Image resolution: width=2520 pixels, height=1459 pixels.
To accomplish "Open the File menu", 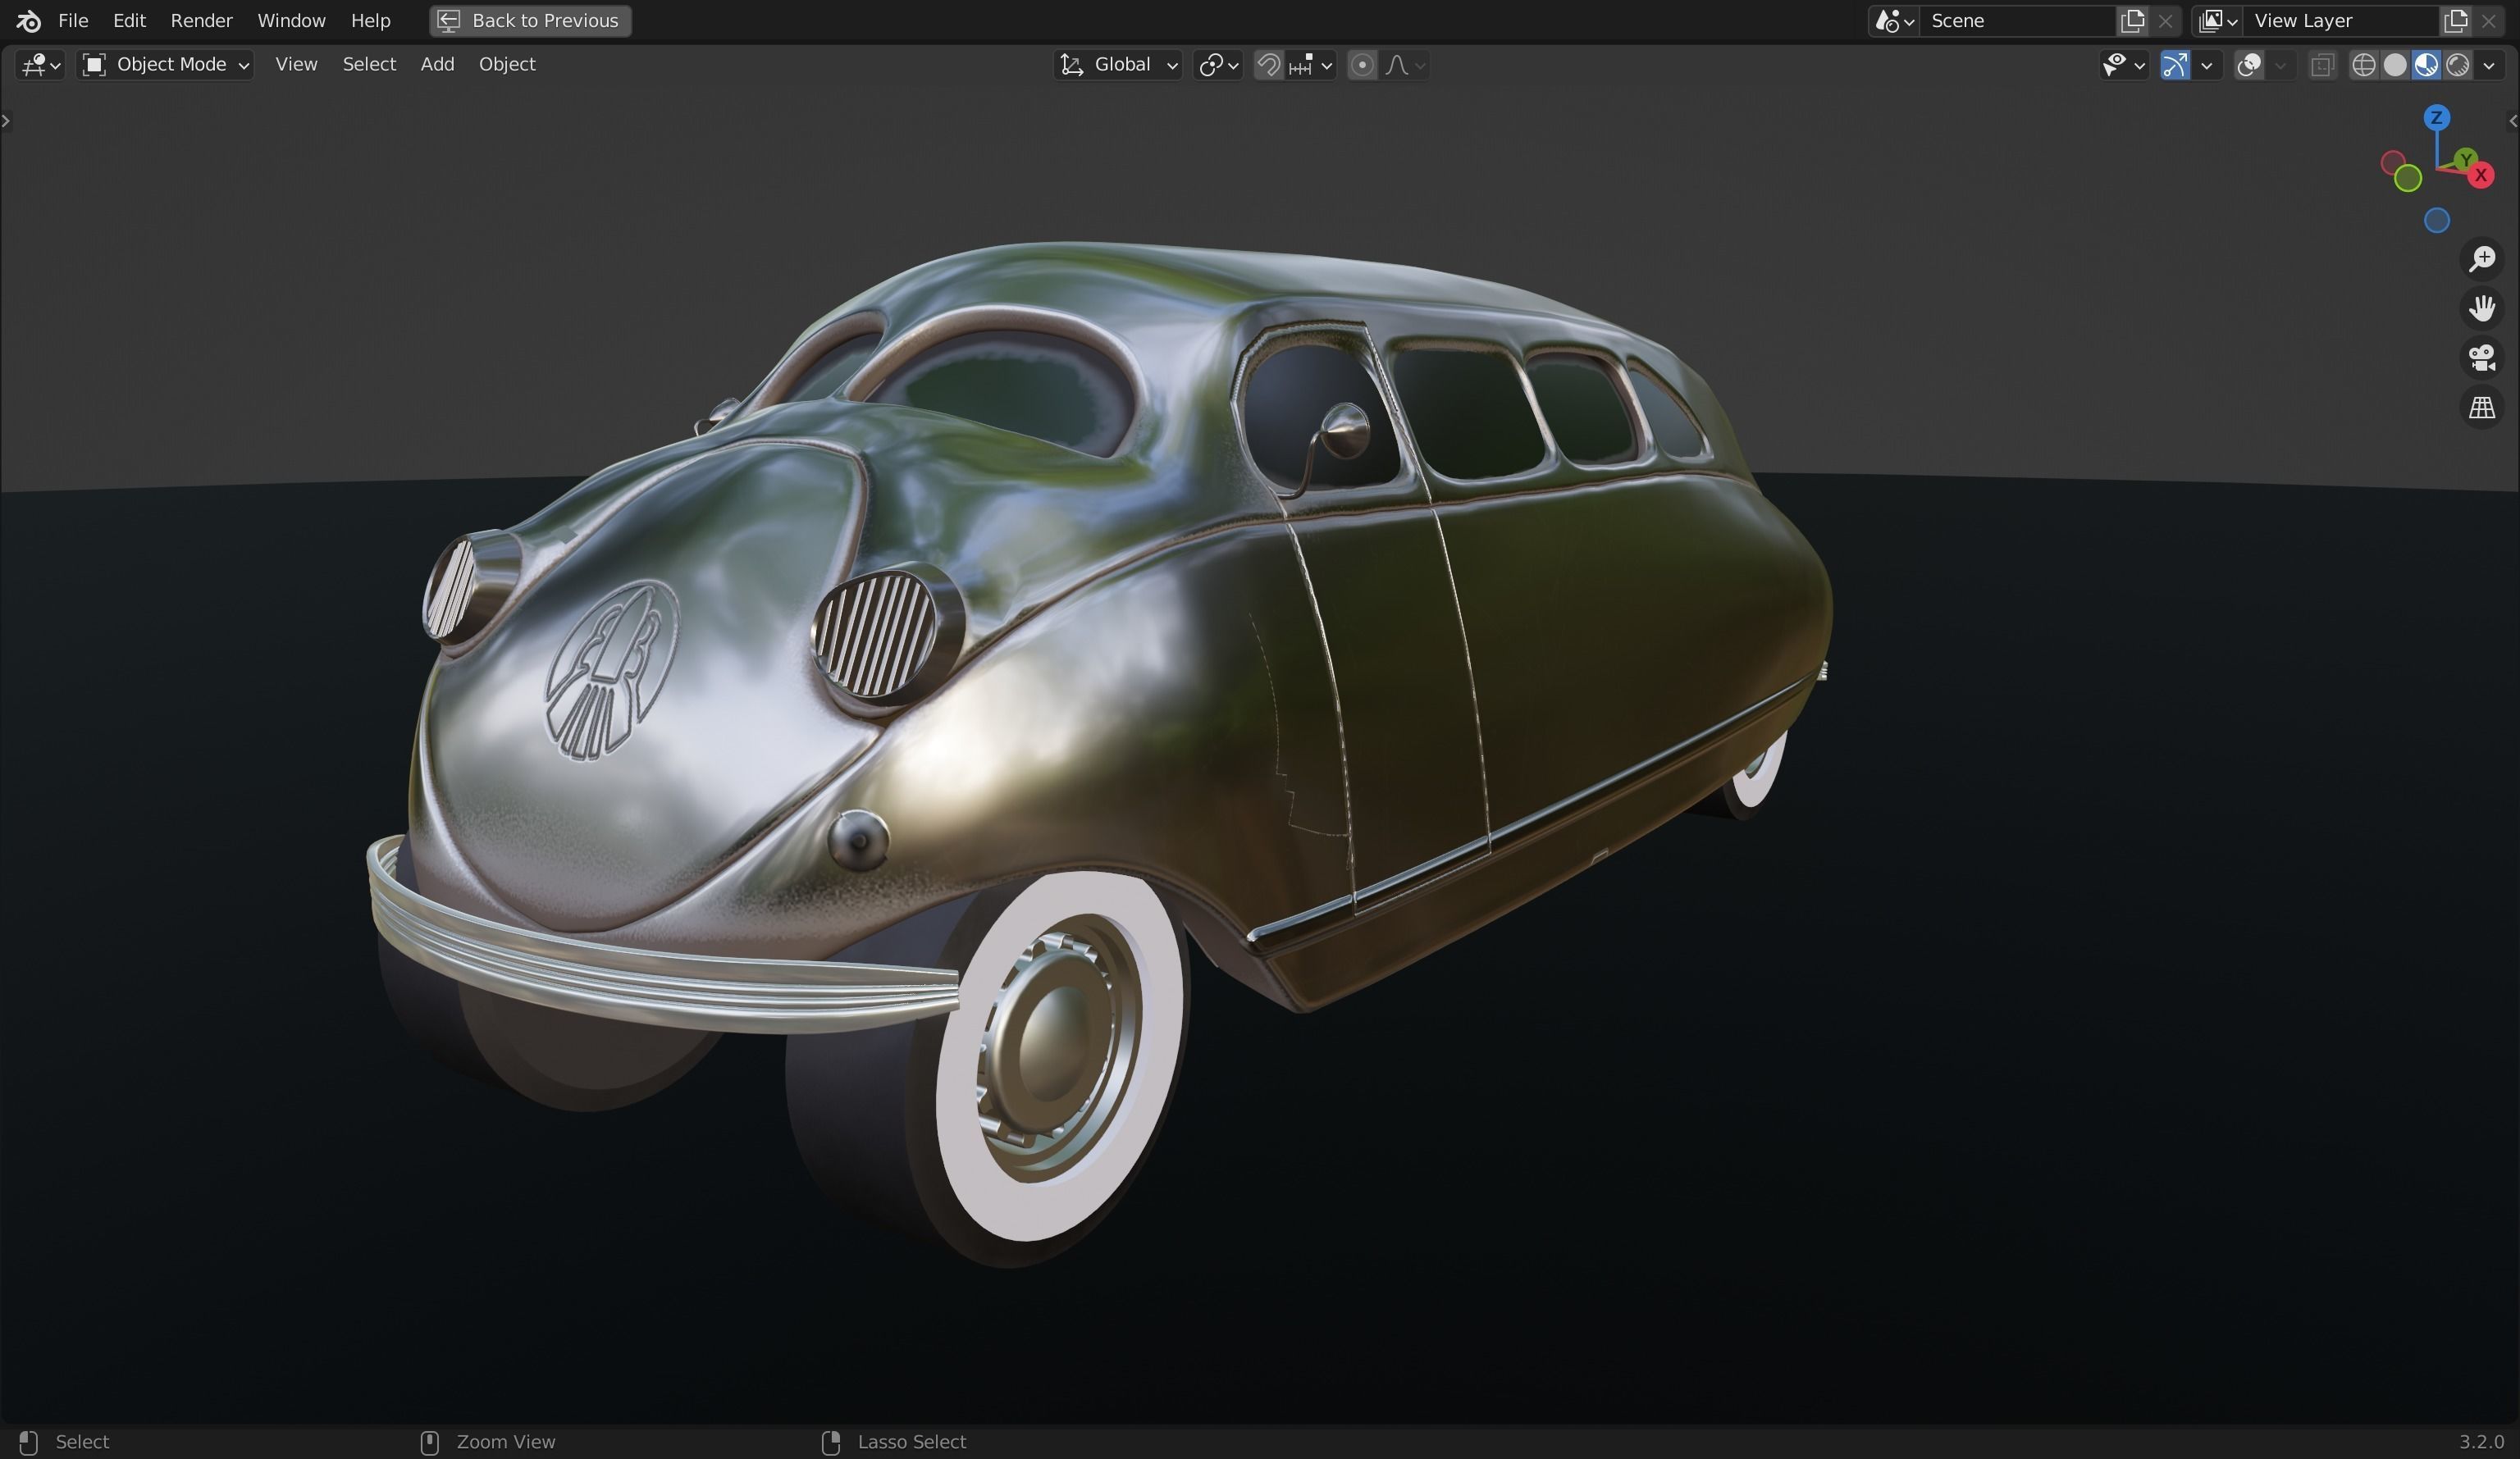I will (x=73, y=20).
